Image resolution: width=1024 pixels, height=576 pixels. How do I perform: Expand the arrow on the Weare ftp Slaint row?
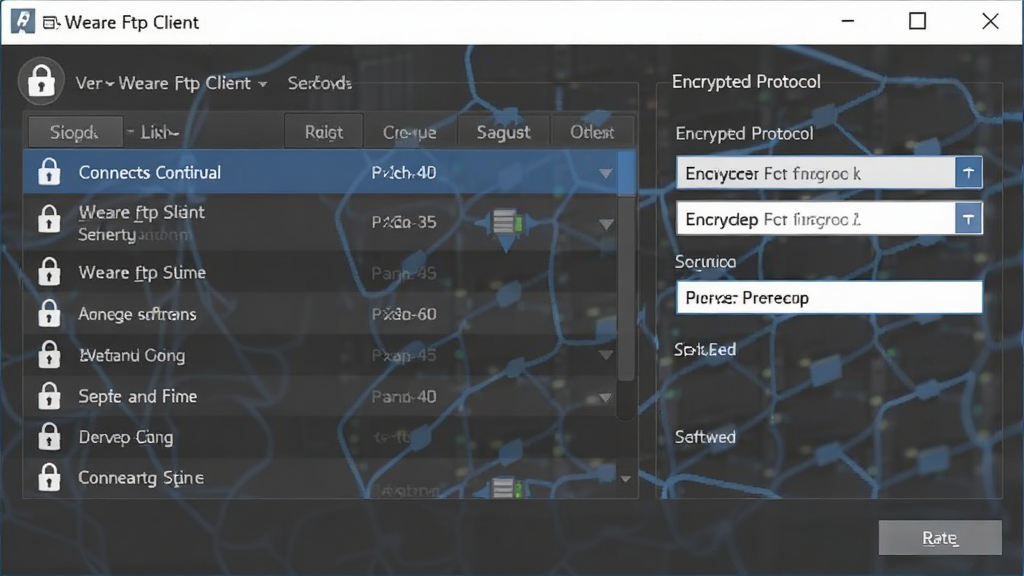point(606,224)
